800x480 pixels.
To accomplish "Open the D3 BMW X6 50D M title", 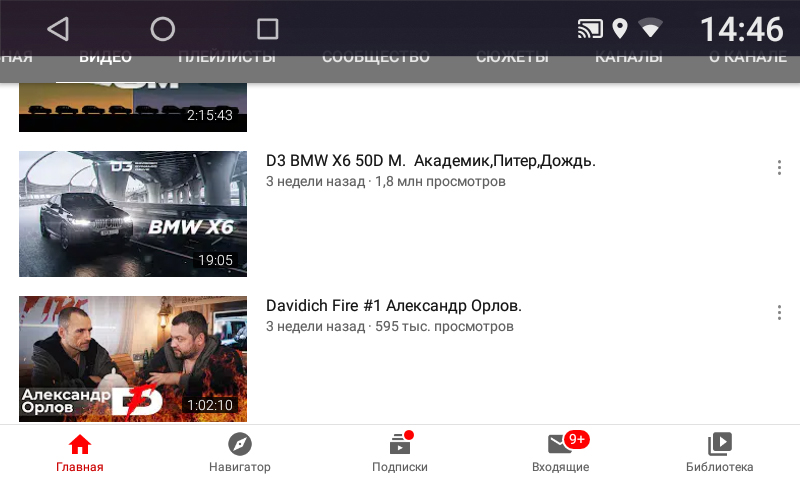I will 431,161.
